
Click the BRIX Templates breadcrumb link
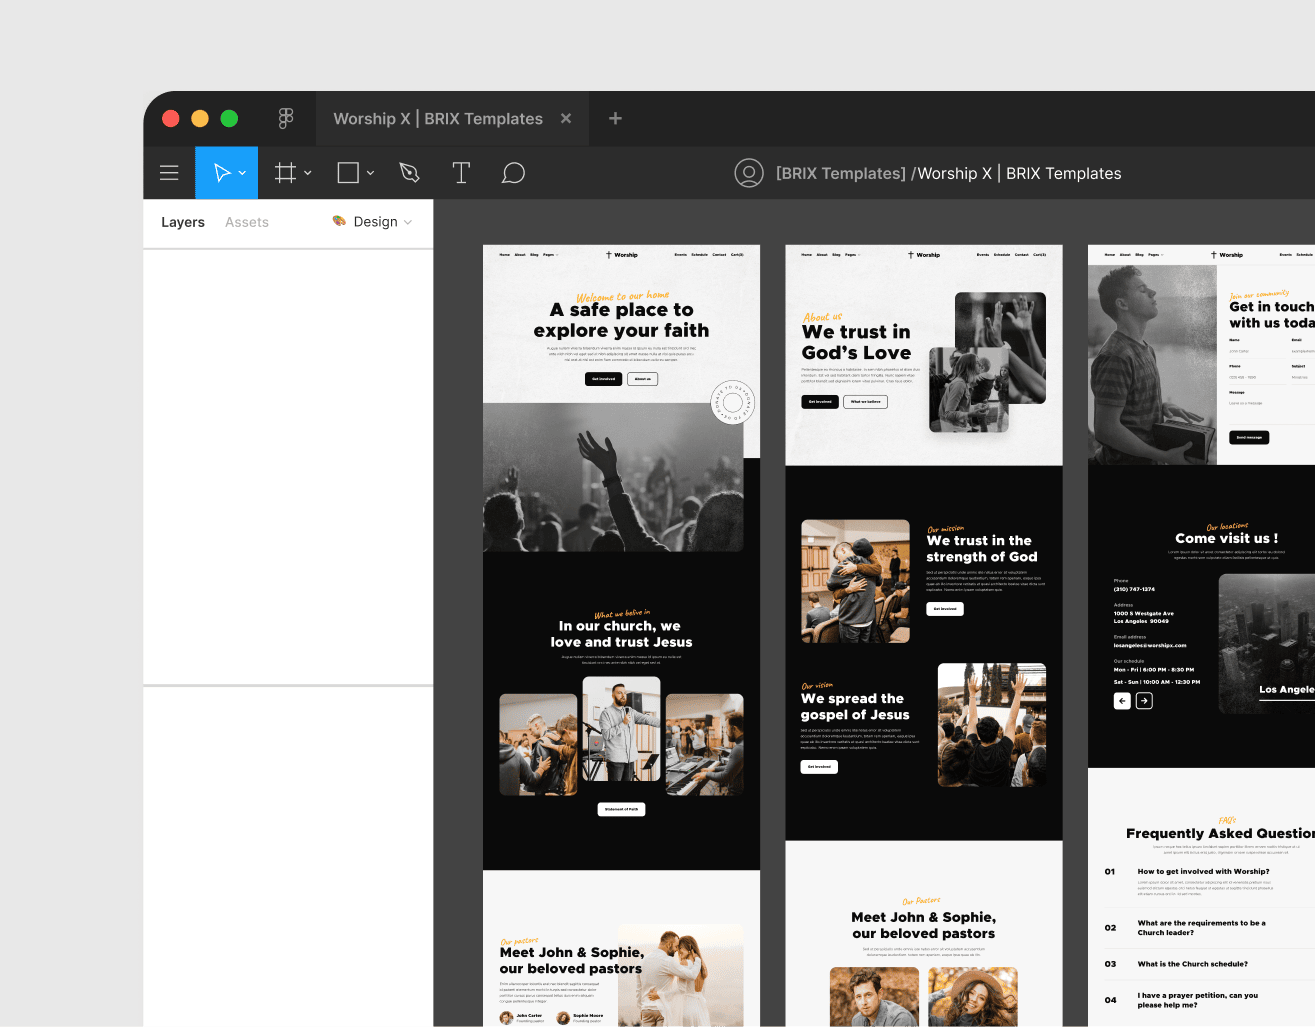(x=840, y=173)
